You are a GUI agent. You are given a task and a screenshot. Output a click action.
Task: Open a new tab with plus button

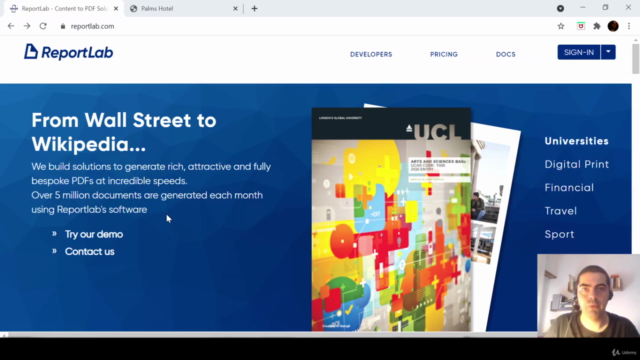(254, 9)
